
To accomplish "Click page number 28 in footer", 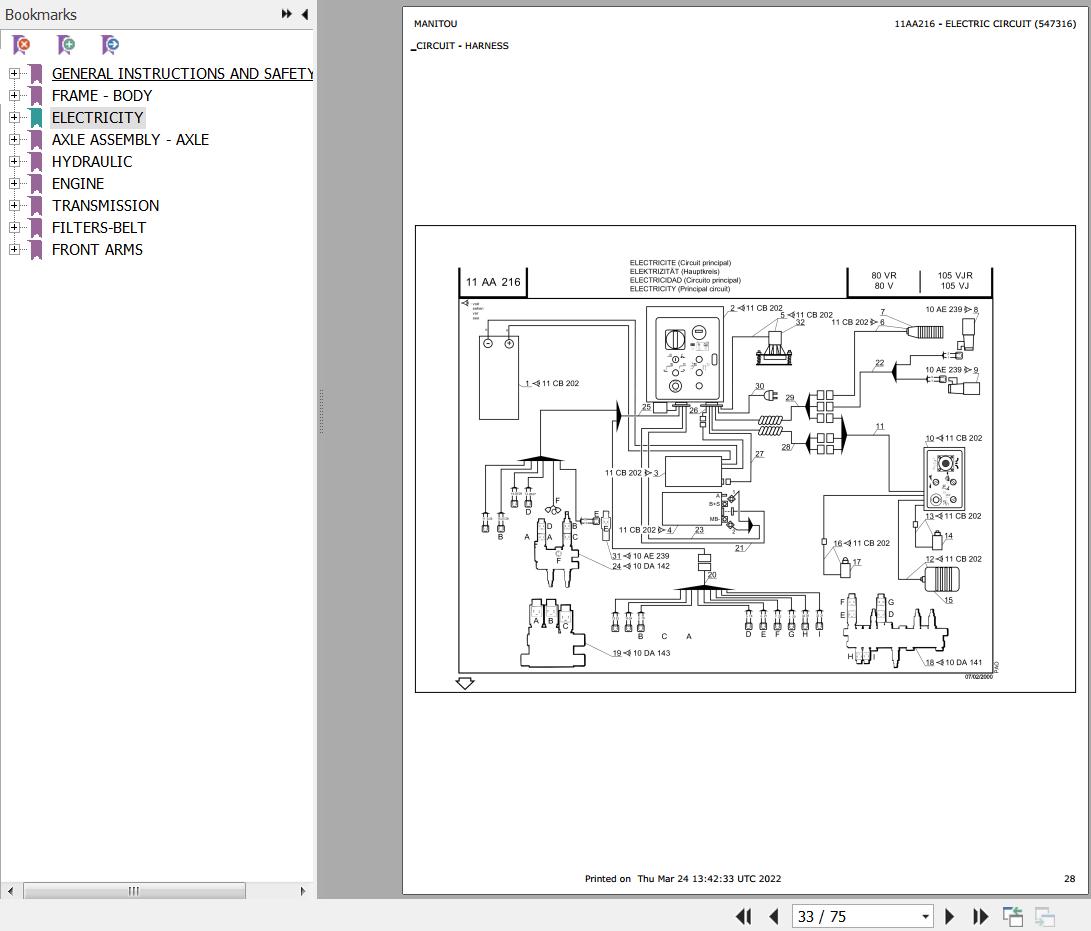I will point(1069,878).
